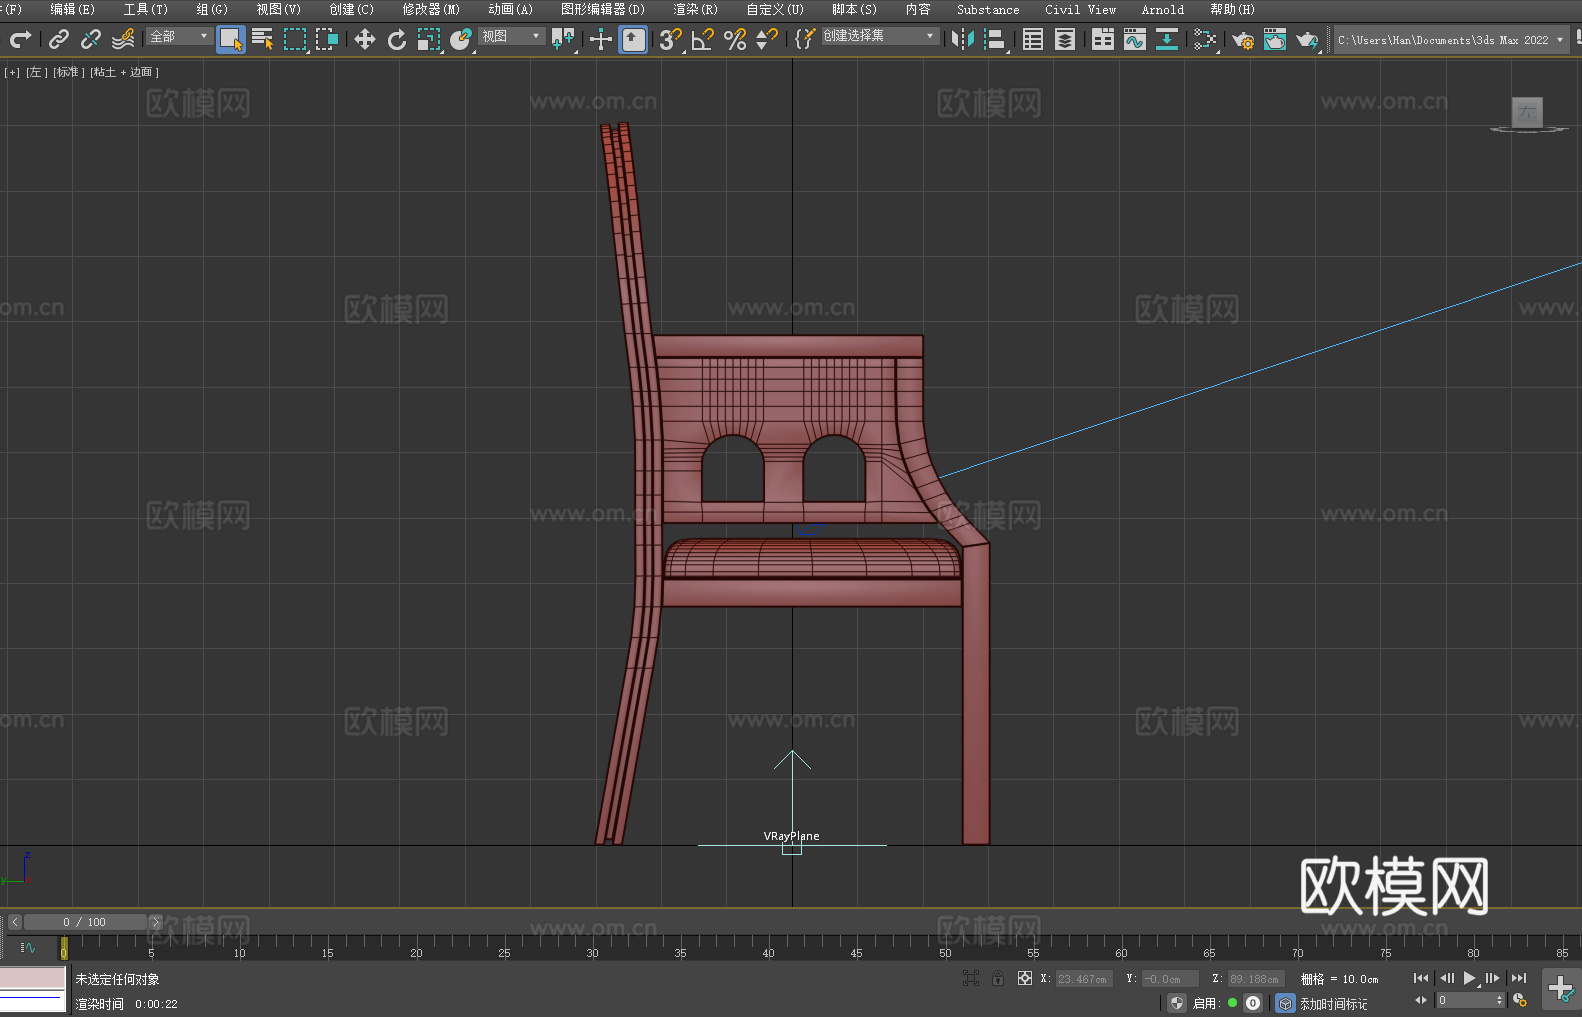Open the 全部 selection filter dropdown
The image size is (1582, 1017).
179,36
